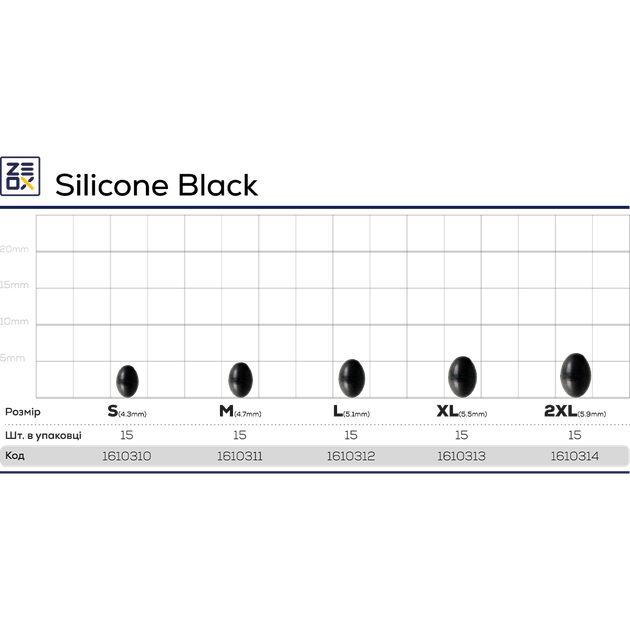Image resolution: width=630 pixels, height=630 pixels.
Task: Click the M (4.7mm) size label
Action: tap(240, 411)
